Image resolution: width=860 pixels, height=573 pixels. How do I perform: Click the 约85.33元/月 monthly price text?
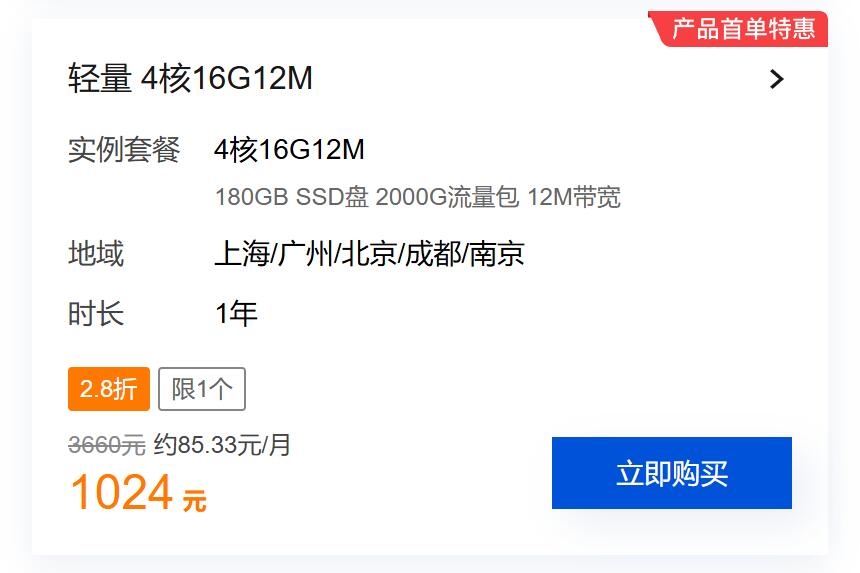(x=222, y=445)
